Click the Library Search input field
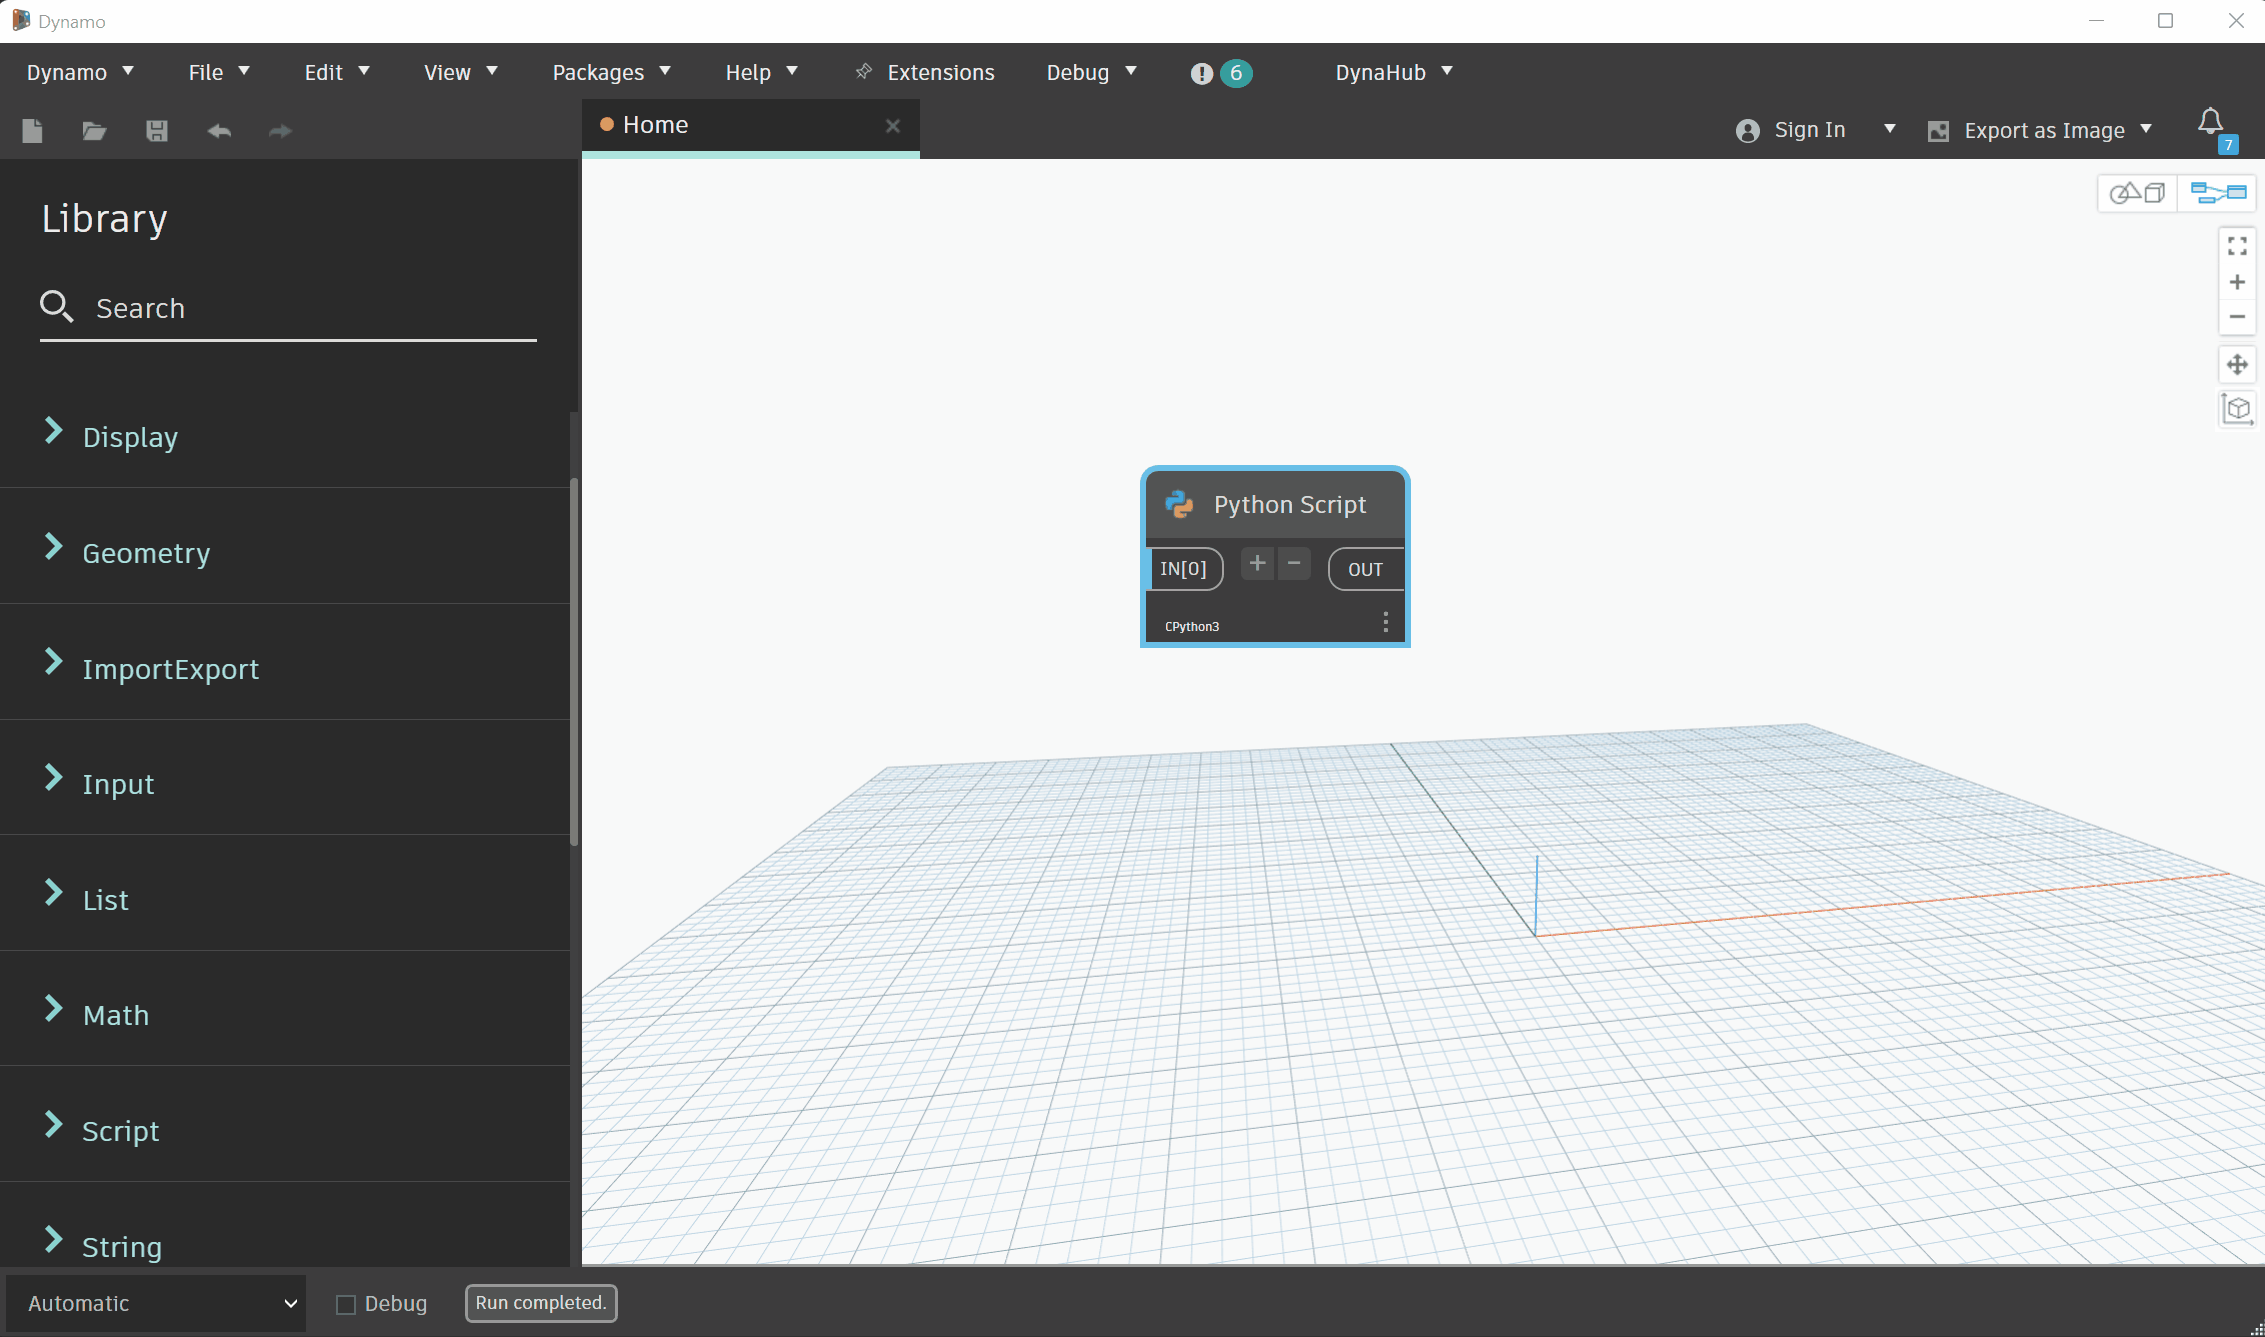Viewport: 2265px width, 1337px height. click(x=288, y=308)
